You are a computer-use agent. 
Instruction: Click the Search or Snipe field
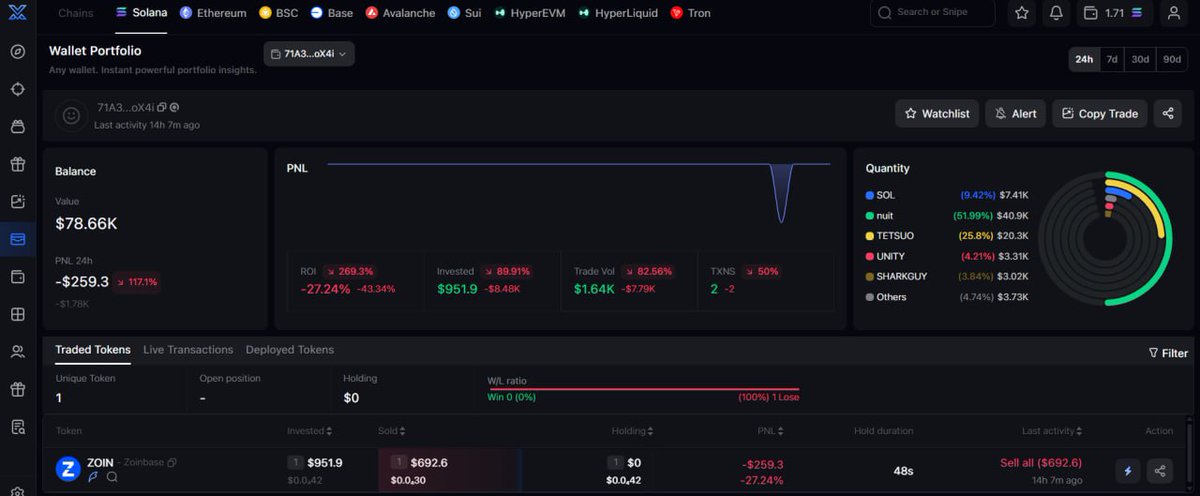[x=932, y=13]
